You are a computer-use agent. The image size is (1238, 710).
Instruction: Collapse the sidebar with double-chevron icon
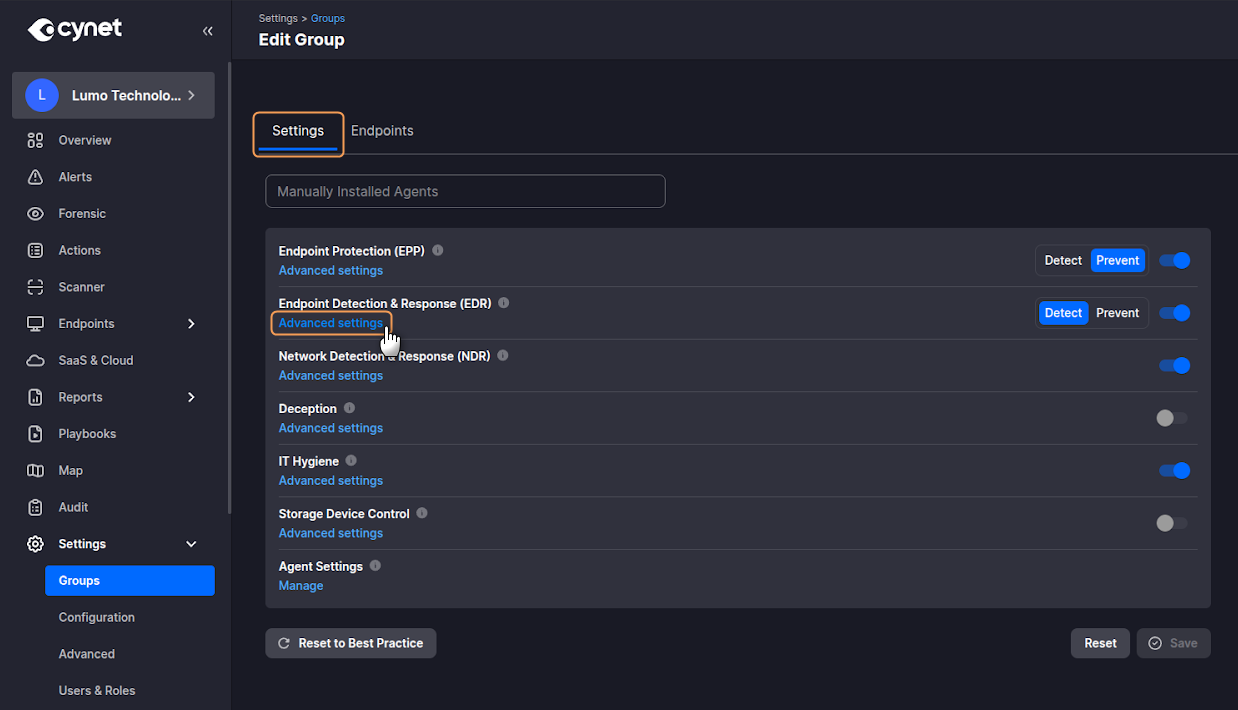208,31
